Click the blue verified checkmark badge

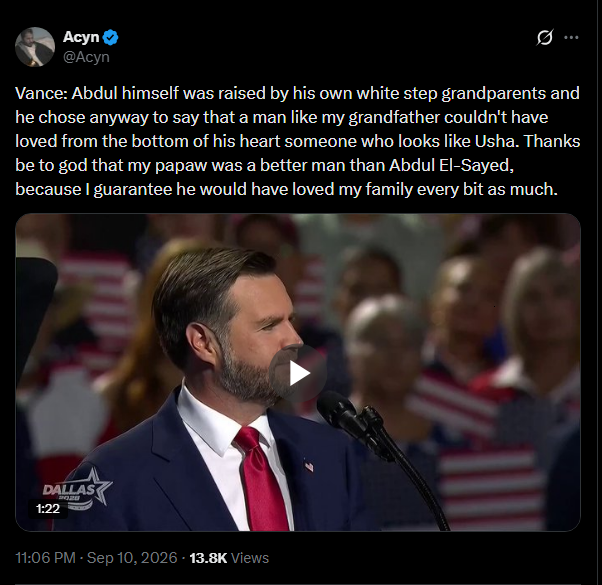click(111, 37)
